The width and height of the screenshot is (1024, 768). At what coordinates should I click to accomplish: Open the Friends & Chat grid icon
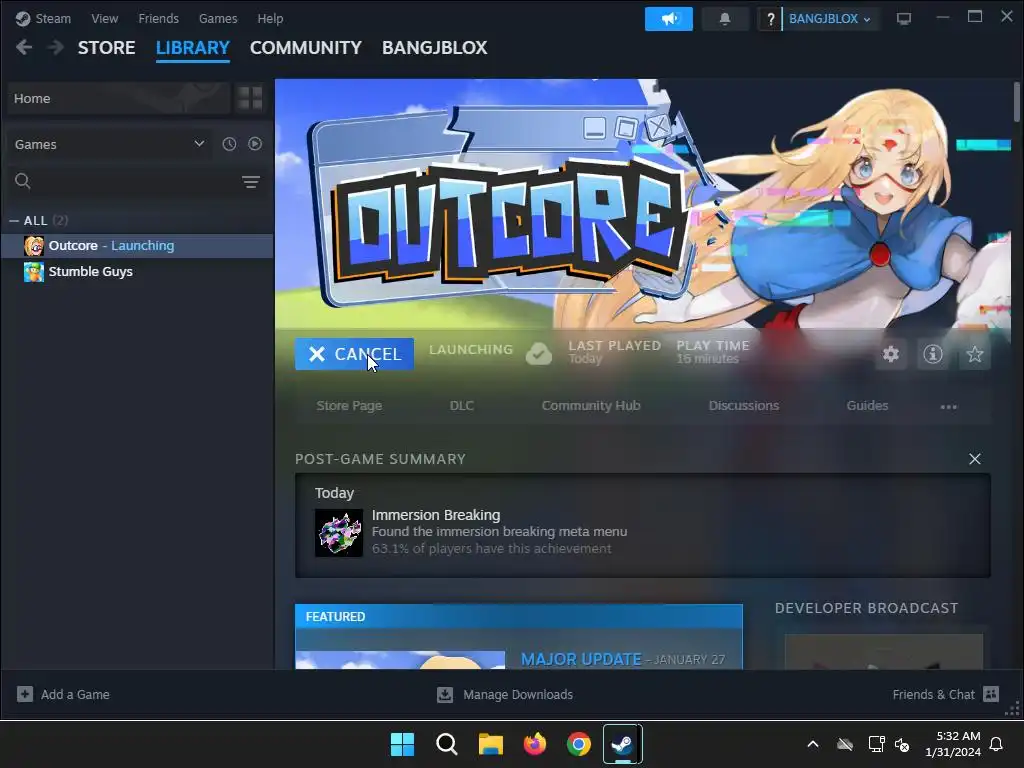point(991,694)
